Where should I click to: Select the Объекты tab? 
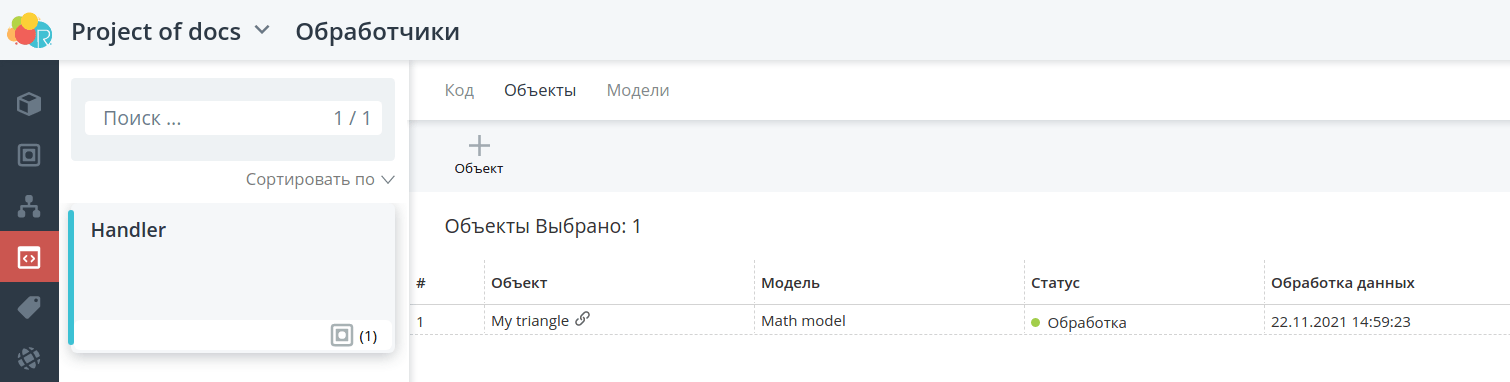point(540,90)
